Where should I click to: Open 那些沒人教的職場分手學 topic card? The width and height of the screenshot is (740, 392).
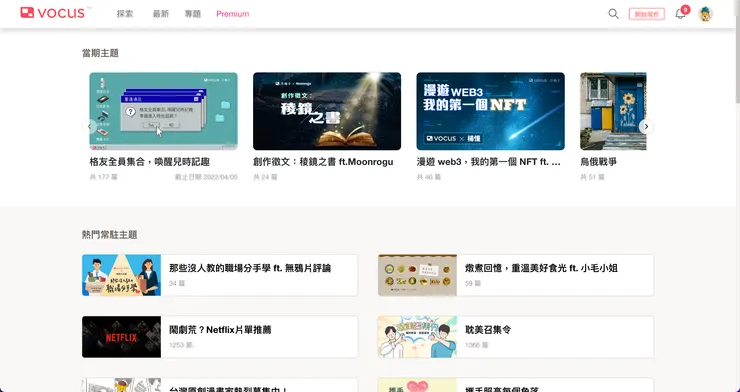click(220, 275)
